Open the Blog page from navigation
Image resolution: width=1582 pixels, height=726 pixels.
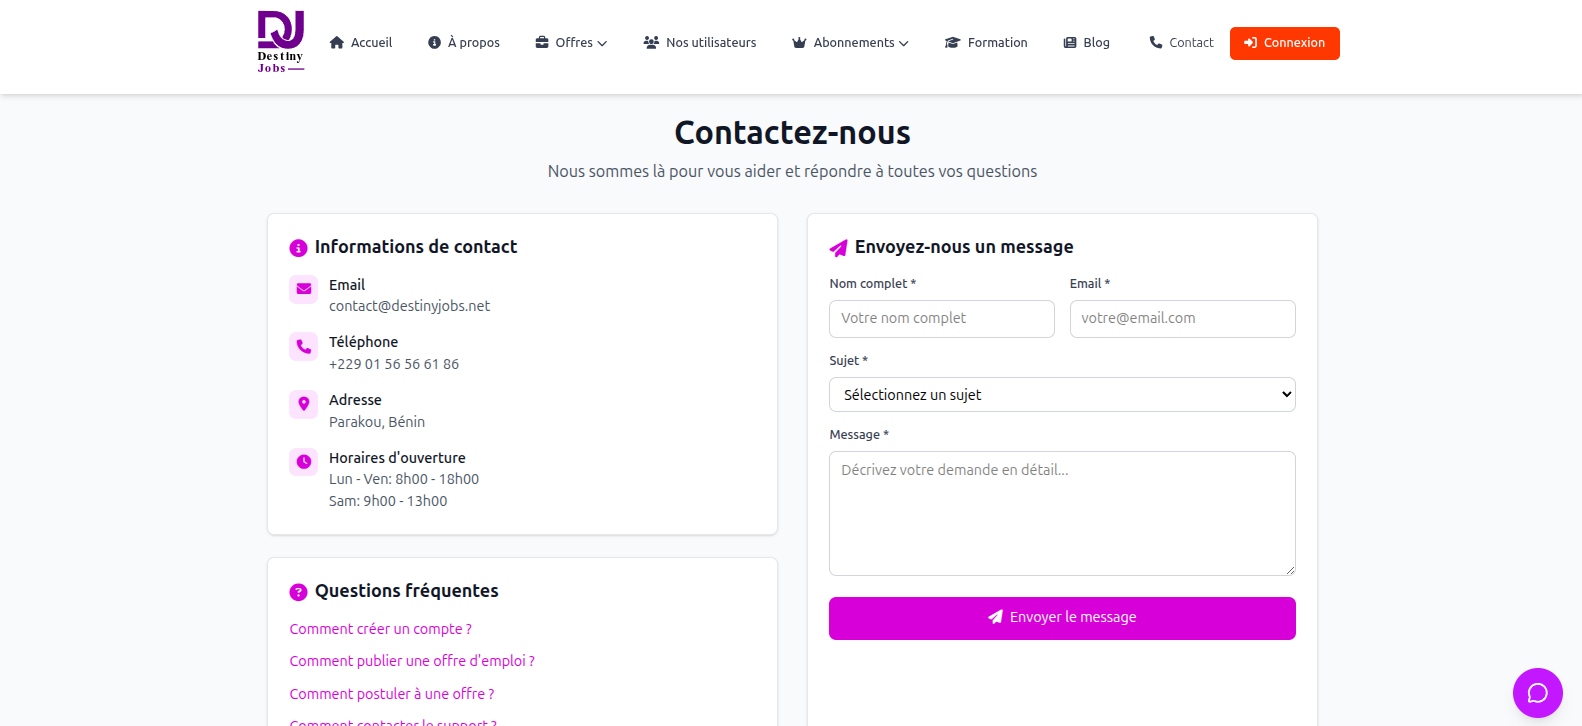click(x=1086, y=43)
